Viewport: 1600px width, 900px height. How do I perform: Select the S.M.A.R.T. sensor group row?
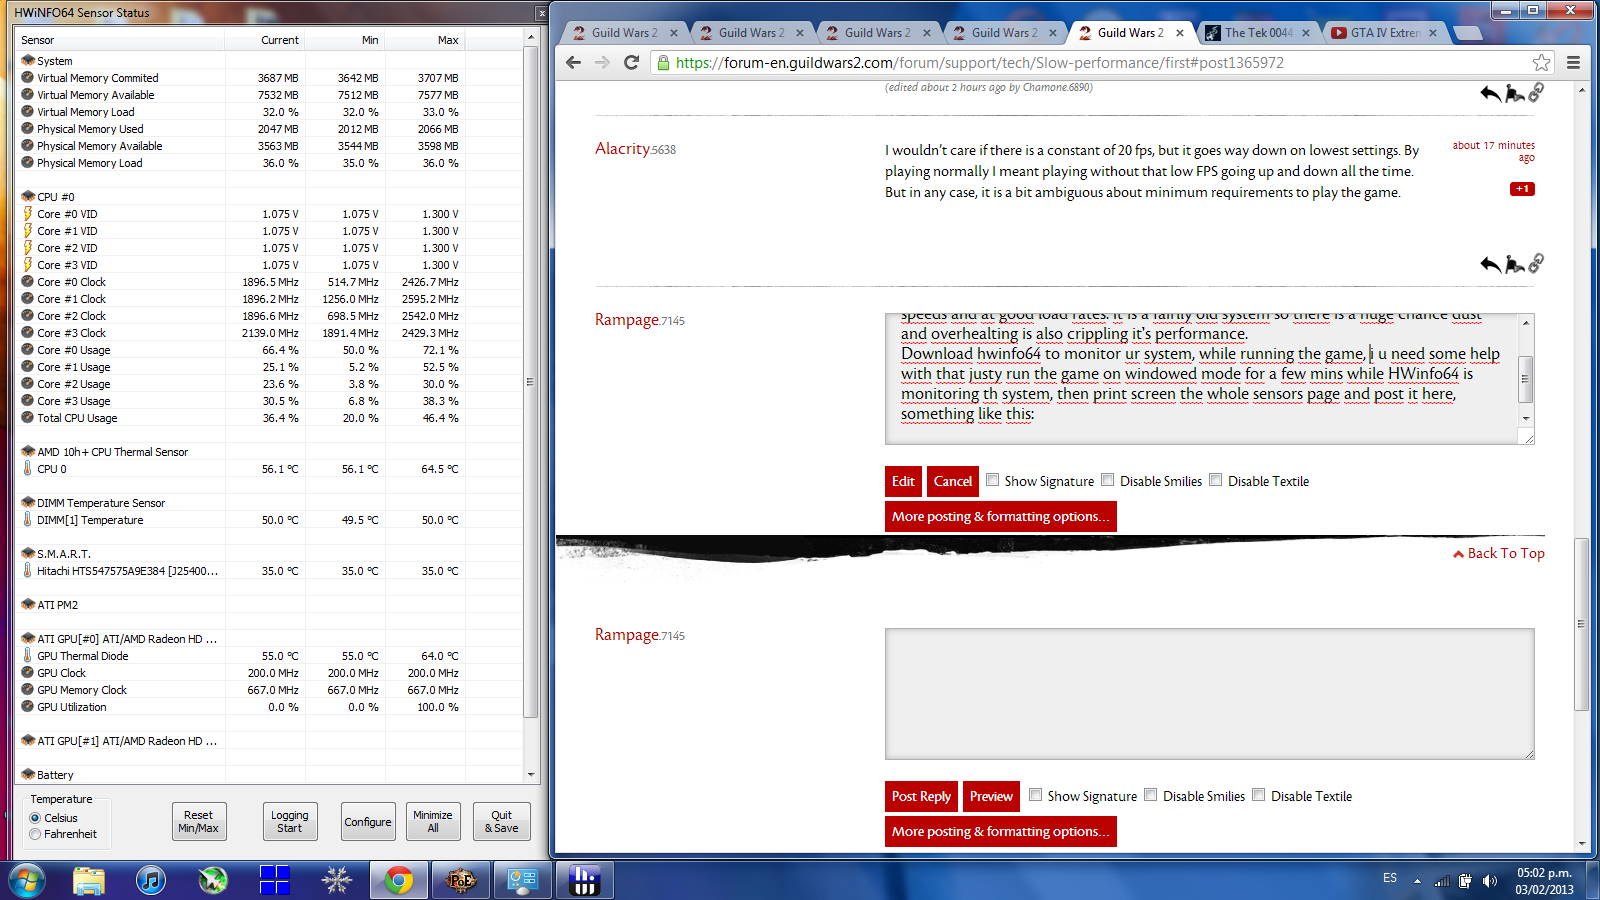click(270, 553)
